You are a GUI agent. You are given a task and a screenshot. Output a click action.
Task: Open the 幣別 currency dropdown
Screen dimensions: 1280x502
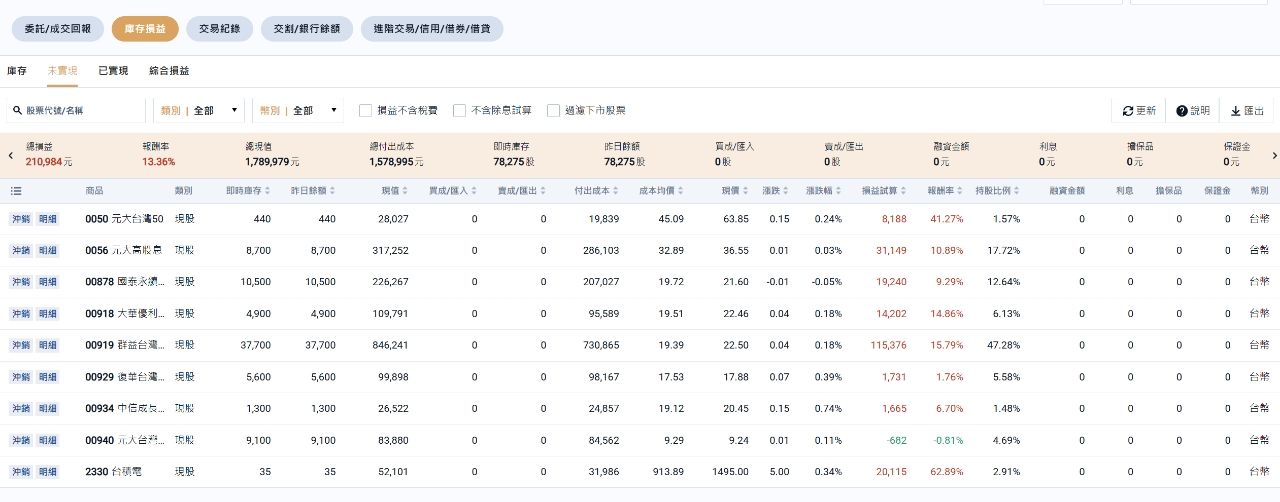click(x=300, y=110)
